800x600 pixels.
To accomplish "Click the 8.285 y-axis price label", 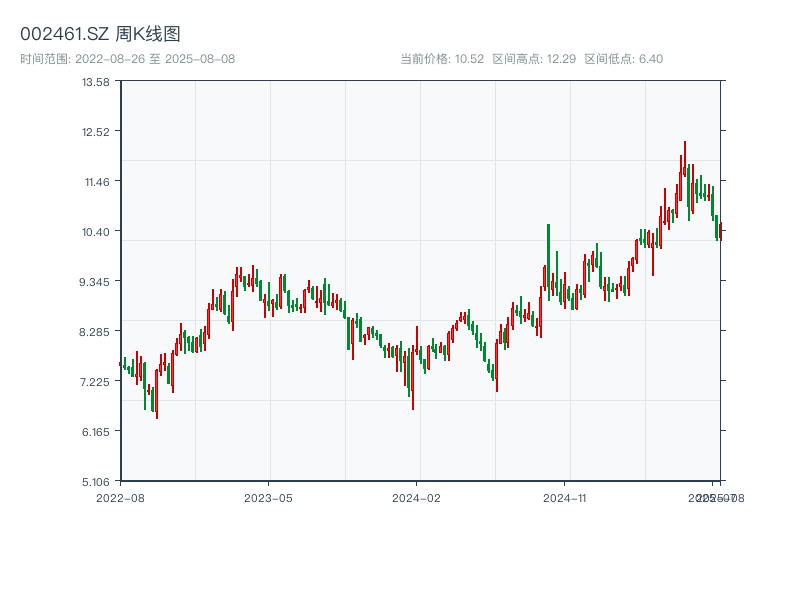I will pyautogui.click(x=96, y=331).
